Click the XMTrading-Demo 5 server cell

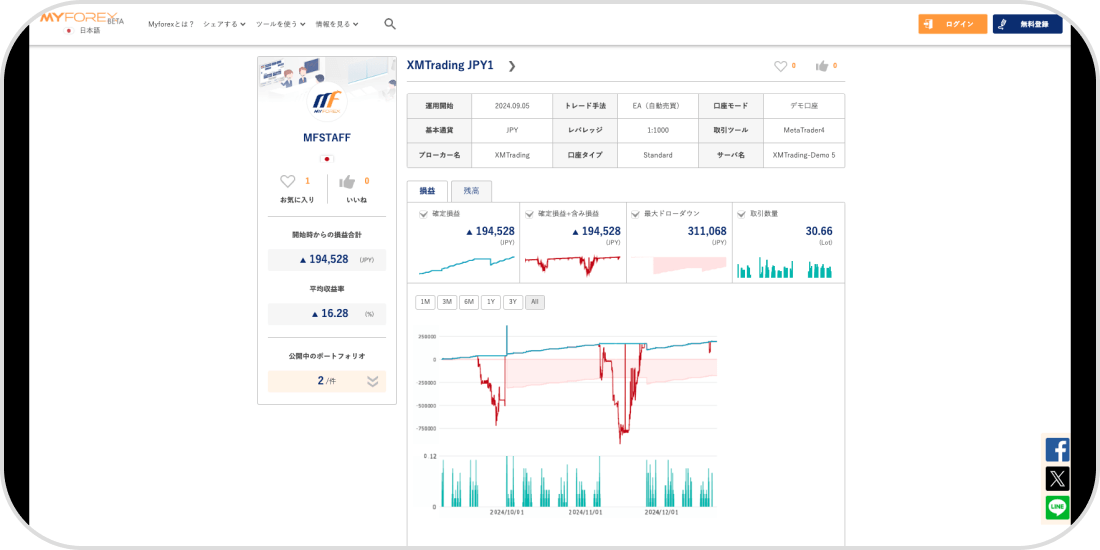[804, 155]
